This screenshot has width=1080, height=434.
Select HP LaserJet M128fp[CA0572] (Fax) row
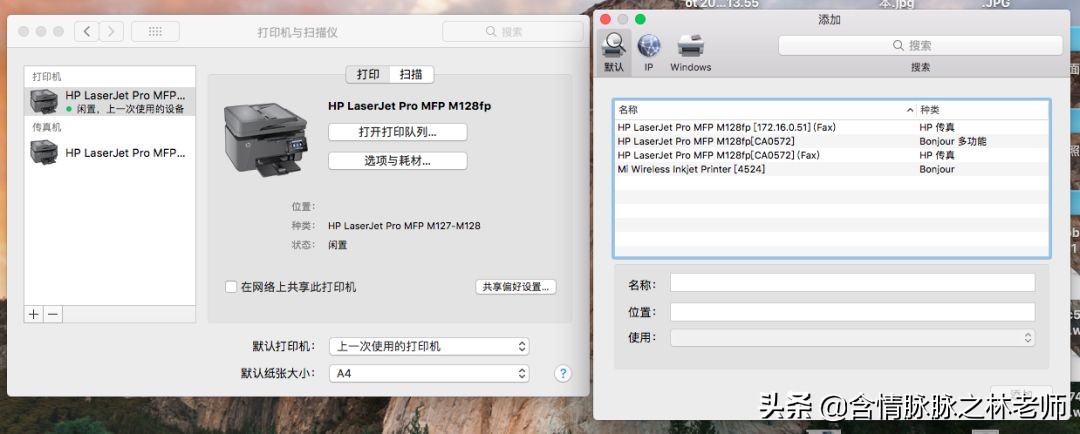(831, 155)
